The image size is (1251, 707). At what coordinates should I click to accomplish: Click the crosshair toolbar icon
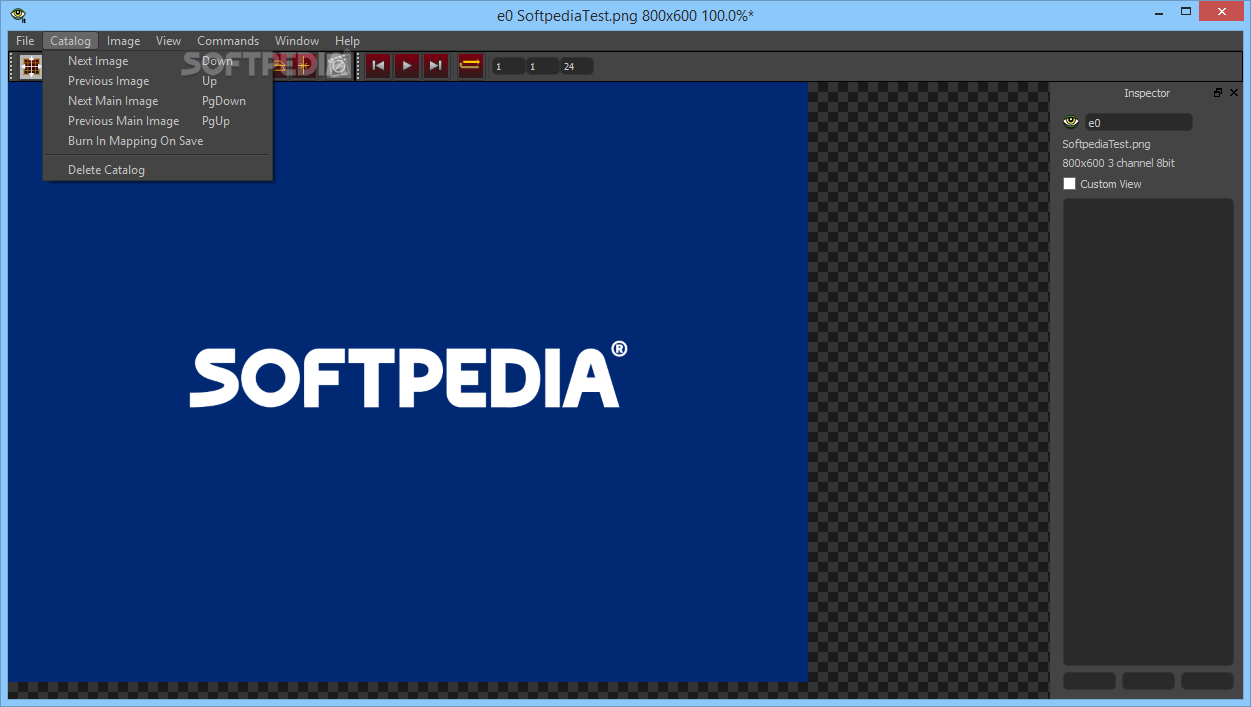304,67
